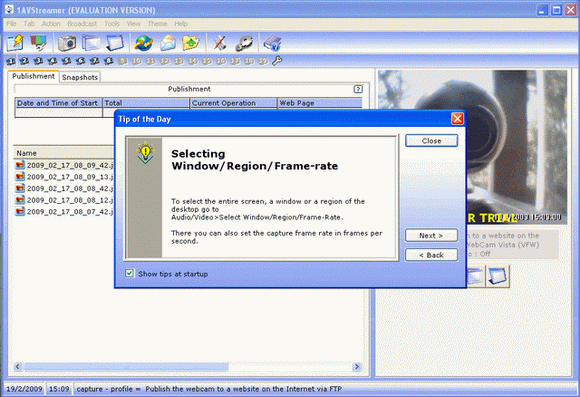Open the View menu
Screen dimensions: 580x397
(134, 24)
